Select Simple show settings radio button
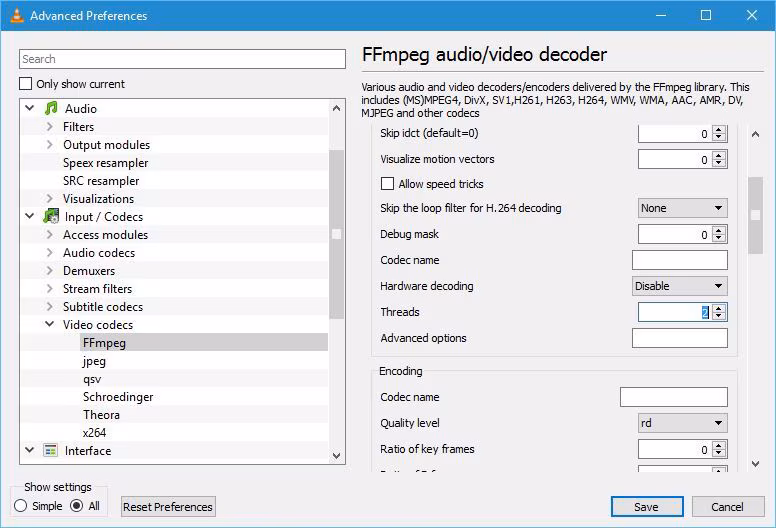The image size is (776, 528). [x=21, y=506]
